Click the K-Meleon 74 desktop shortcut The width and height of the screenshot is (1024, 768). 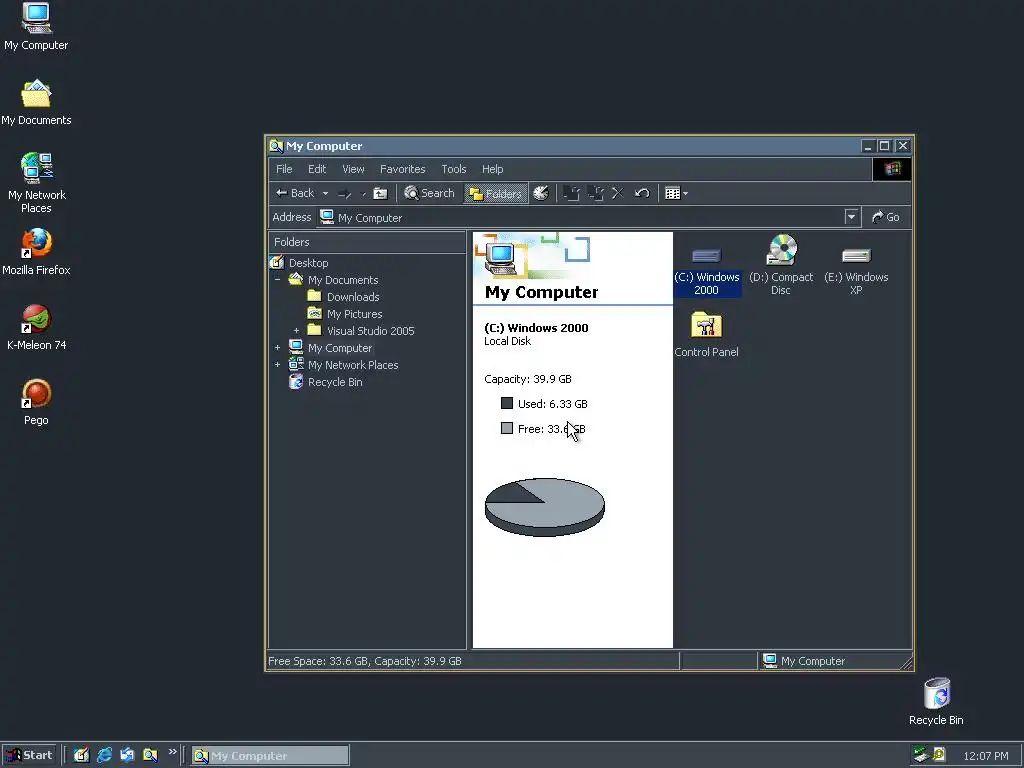[x=36, y=327]
